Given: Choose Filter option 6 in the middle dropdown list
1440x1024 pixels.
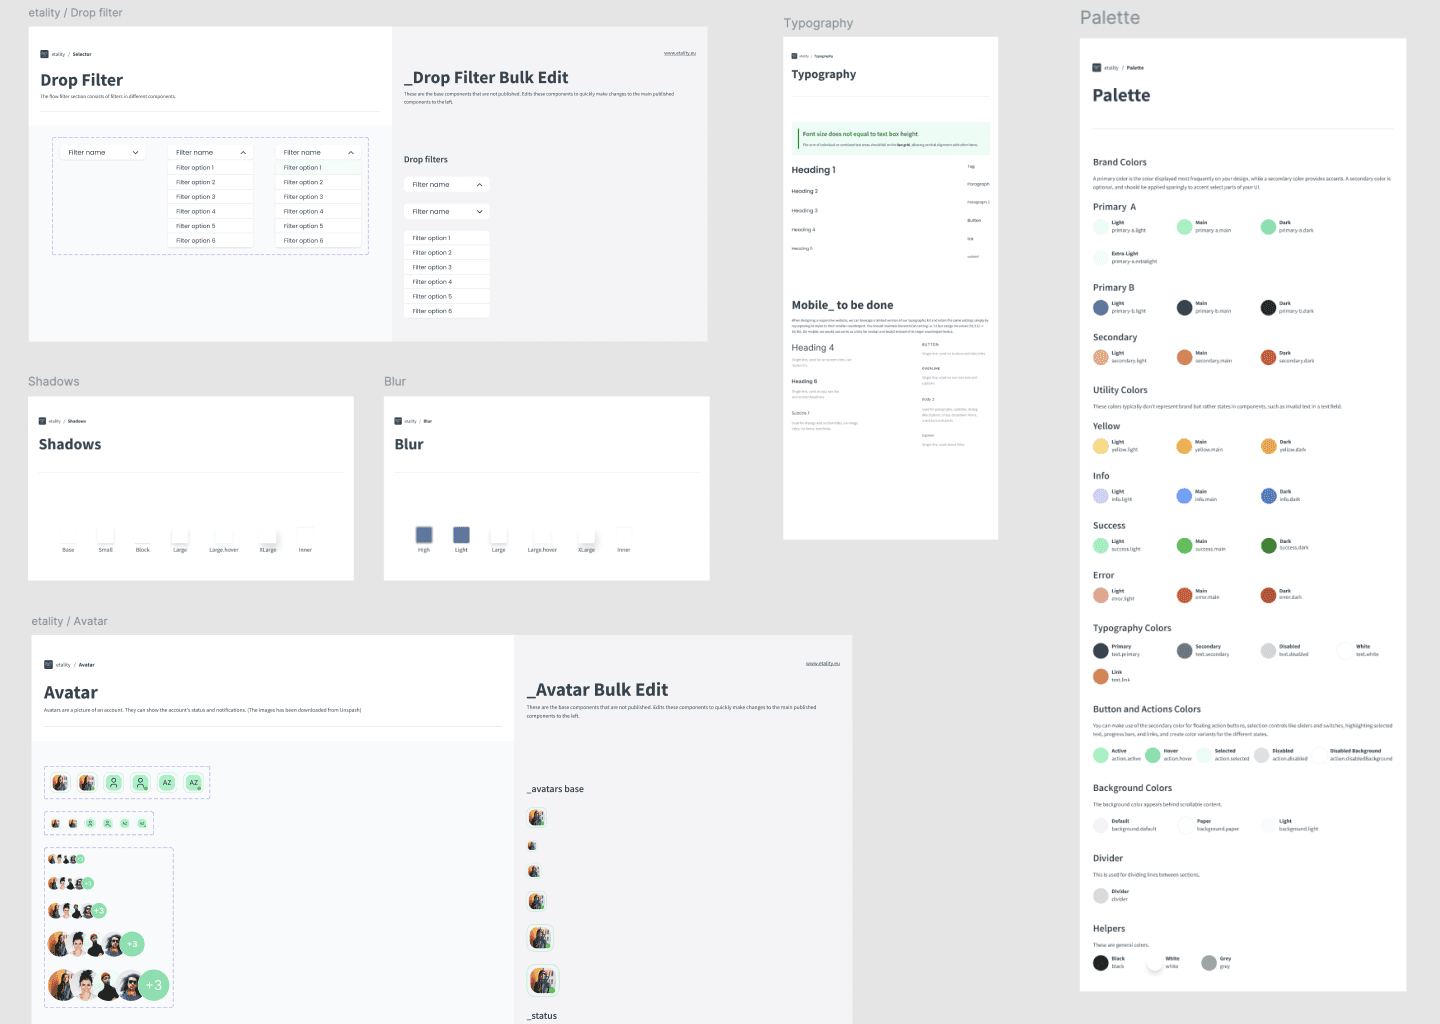Looking at the screenshot, I should (211, 241).
